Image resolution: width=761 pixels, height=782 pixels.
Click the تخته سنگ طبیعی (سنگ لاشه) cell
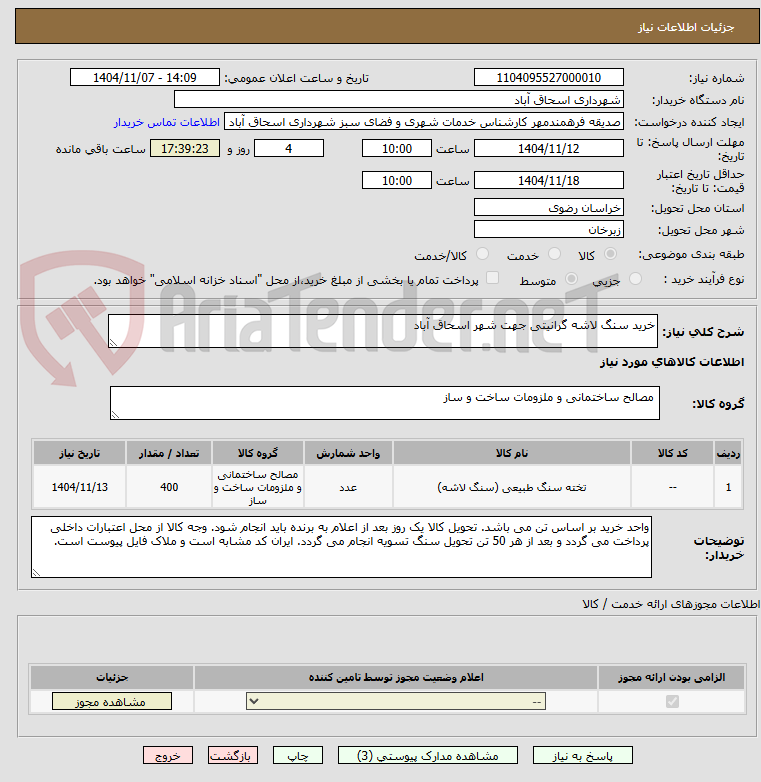pyautogui.click(x=512, y=487)
